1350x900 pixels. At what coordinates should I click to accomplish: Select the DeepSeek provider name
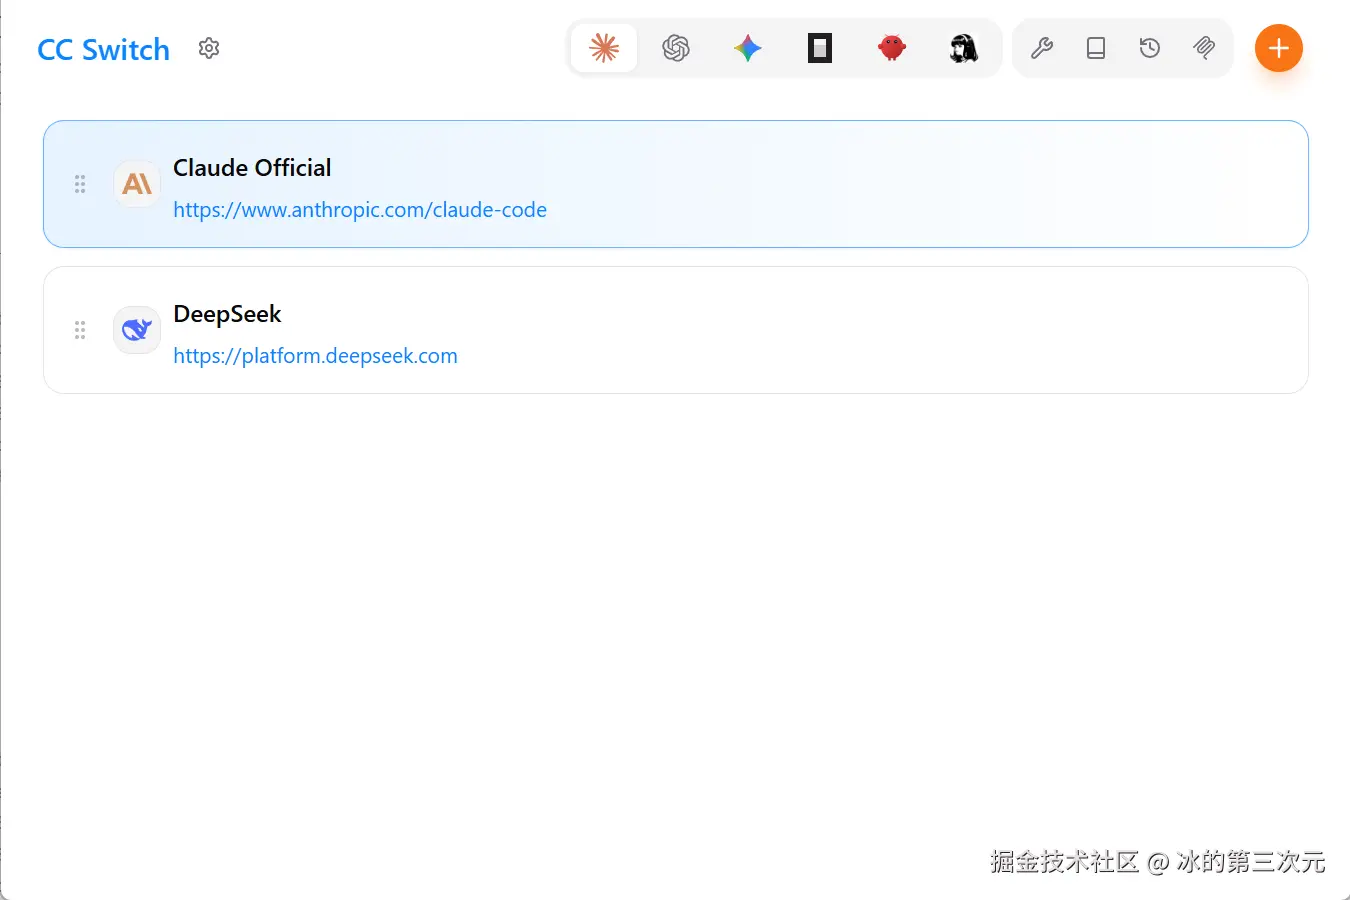pos(227,314)
